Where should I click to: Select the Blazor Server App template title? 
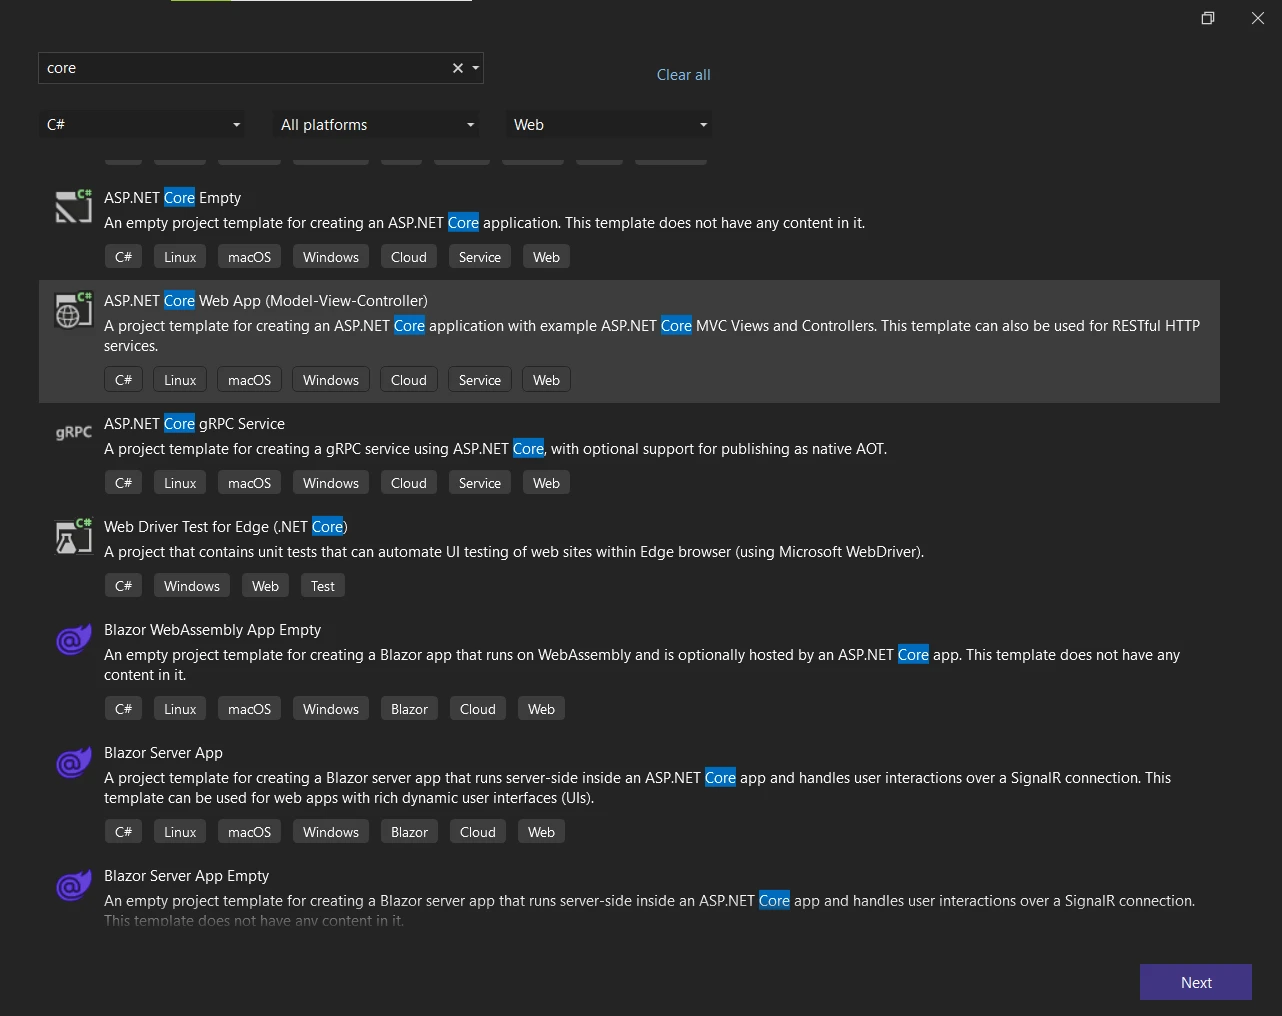click(x=163, y=753)
